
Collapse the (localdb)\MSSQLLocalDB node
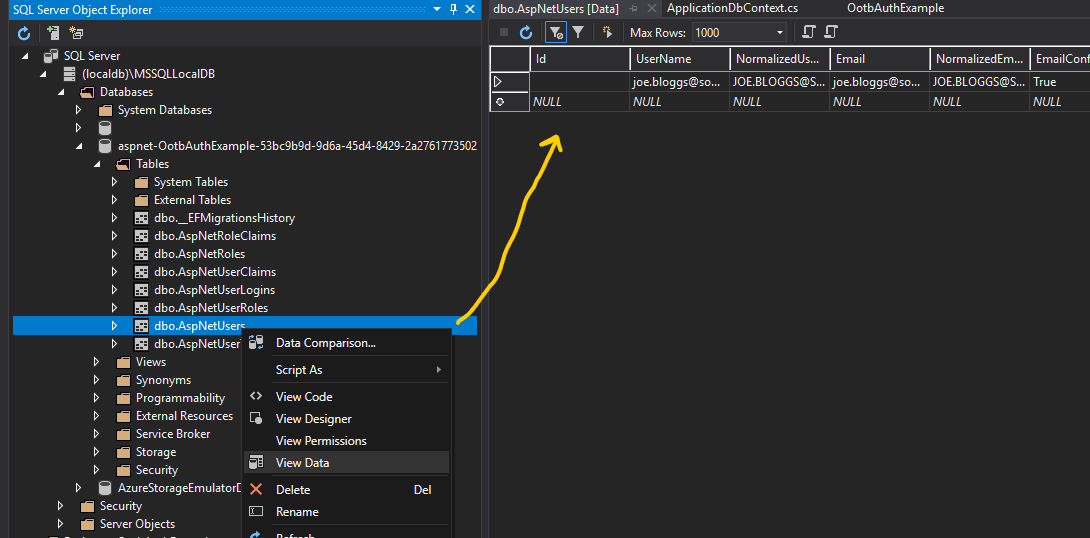pyautogui.click(x=43, y=74)
